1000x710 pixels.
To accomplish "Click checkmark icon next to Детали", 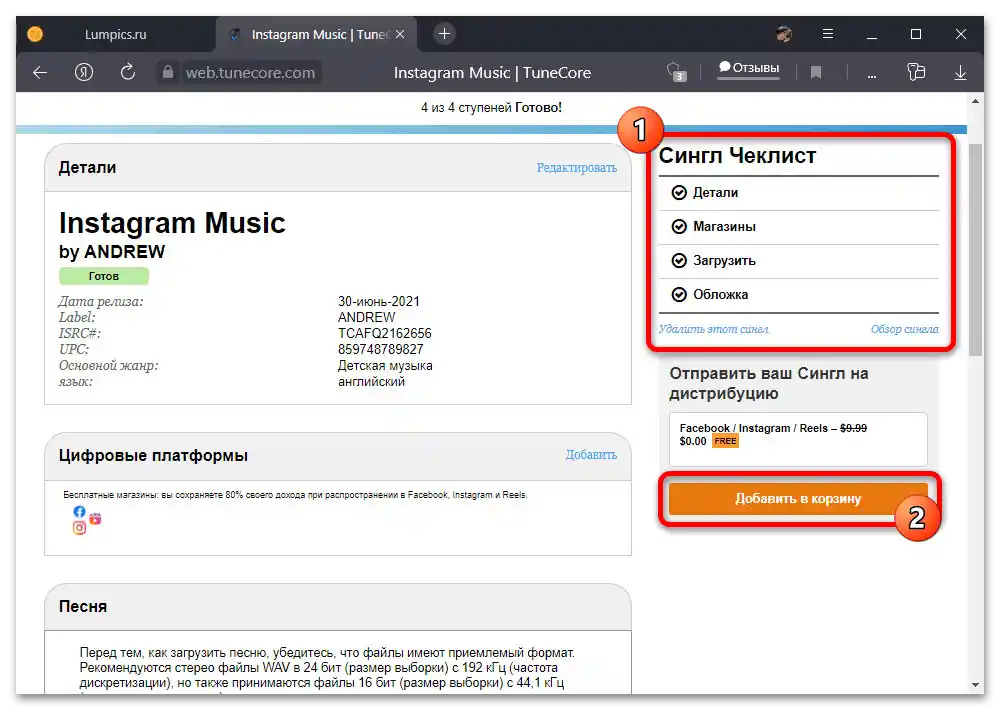I will 679,193.
